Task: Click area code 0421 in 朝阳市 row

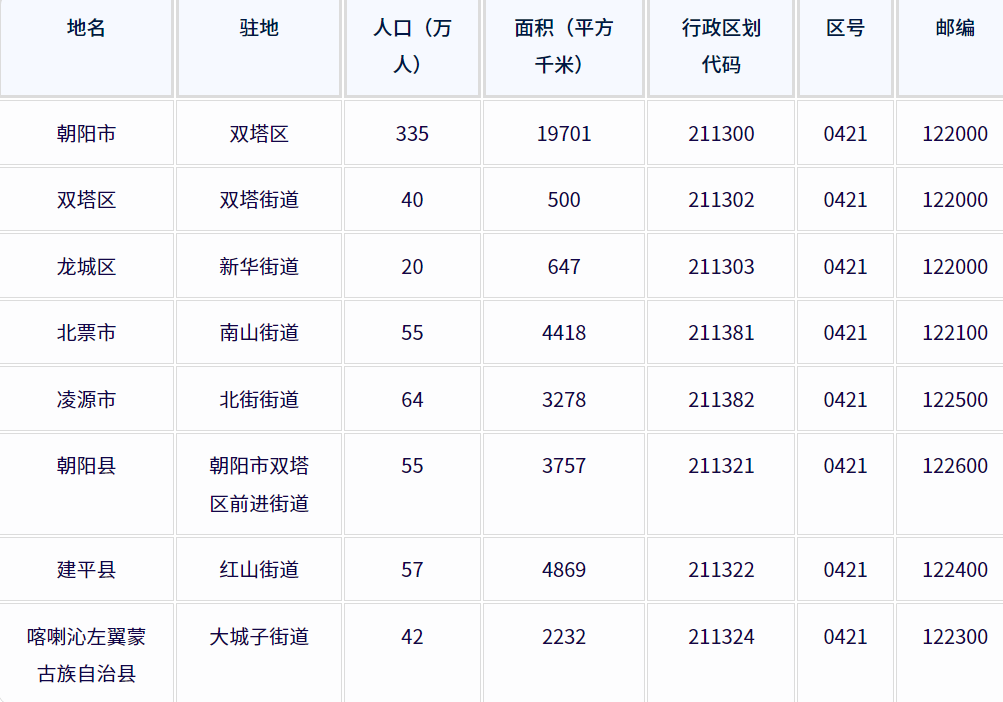Action: (845, 133)
